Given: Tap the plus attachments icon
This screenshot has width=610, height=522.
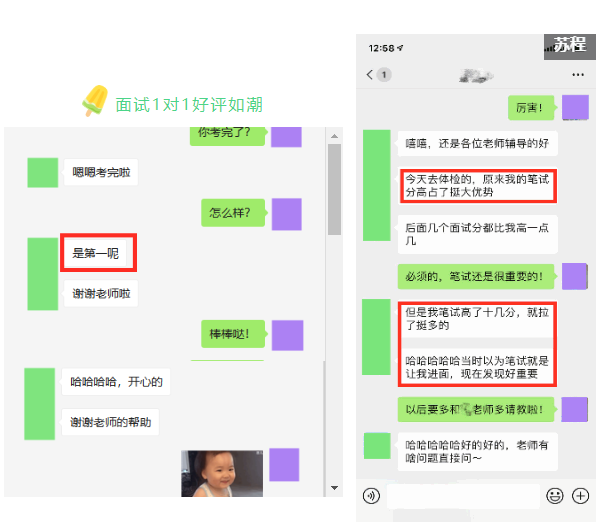Looking at the screenshot, I should click(x=580, y=495).
